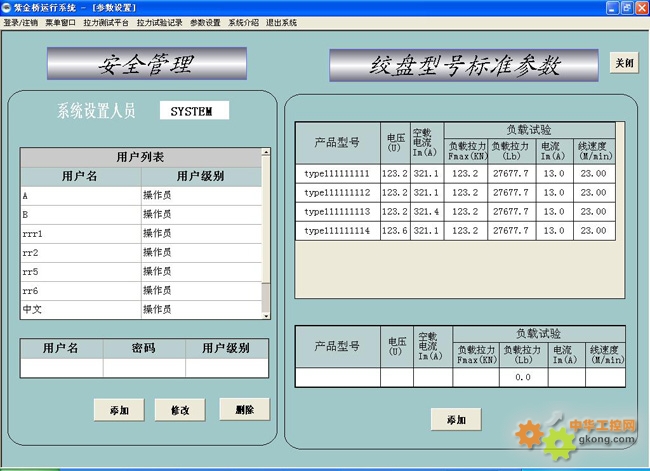
Task: Select user A in user list
Action: 81,196
